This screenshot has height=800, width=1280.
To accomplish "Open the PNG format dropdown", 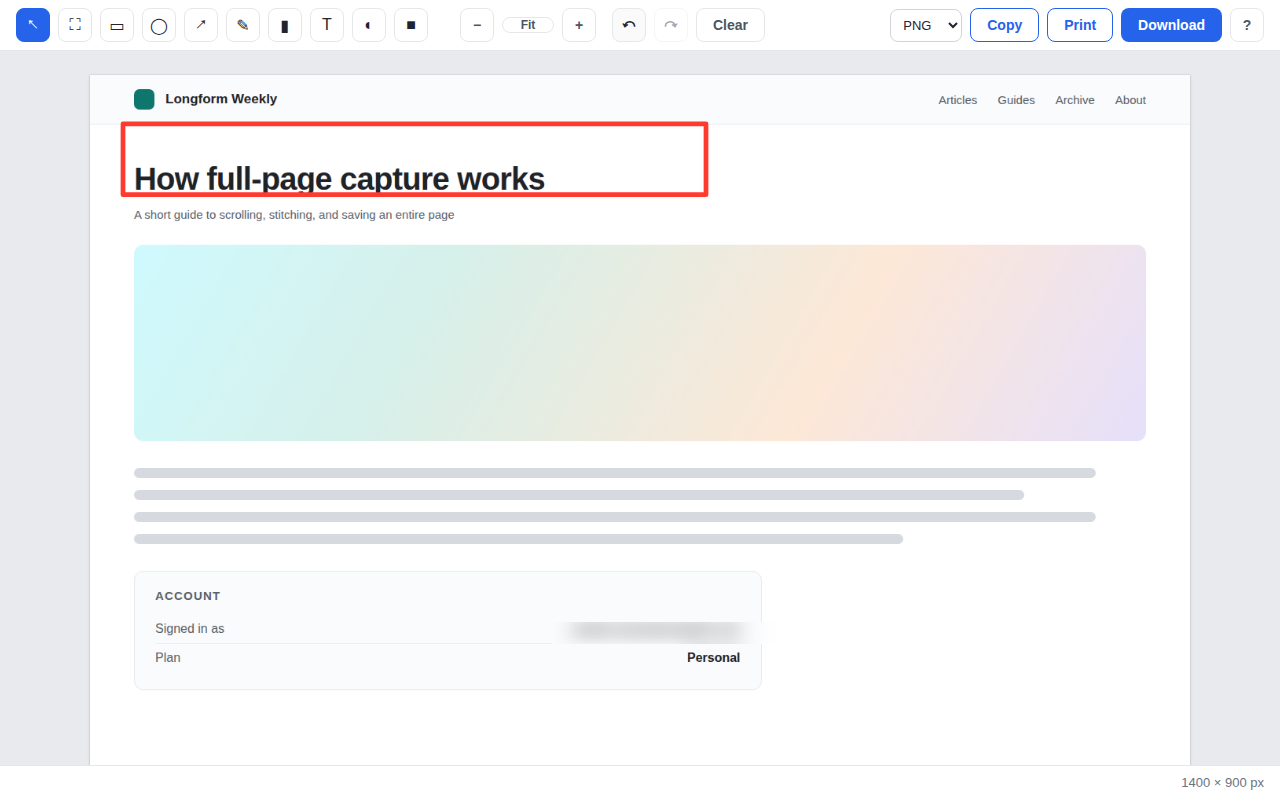I will pos(926,25).
